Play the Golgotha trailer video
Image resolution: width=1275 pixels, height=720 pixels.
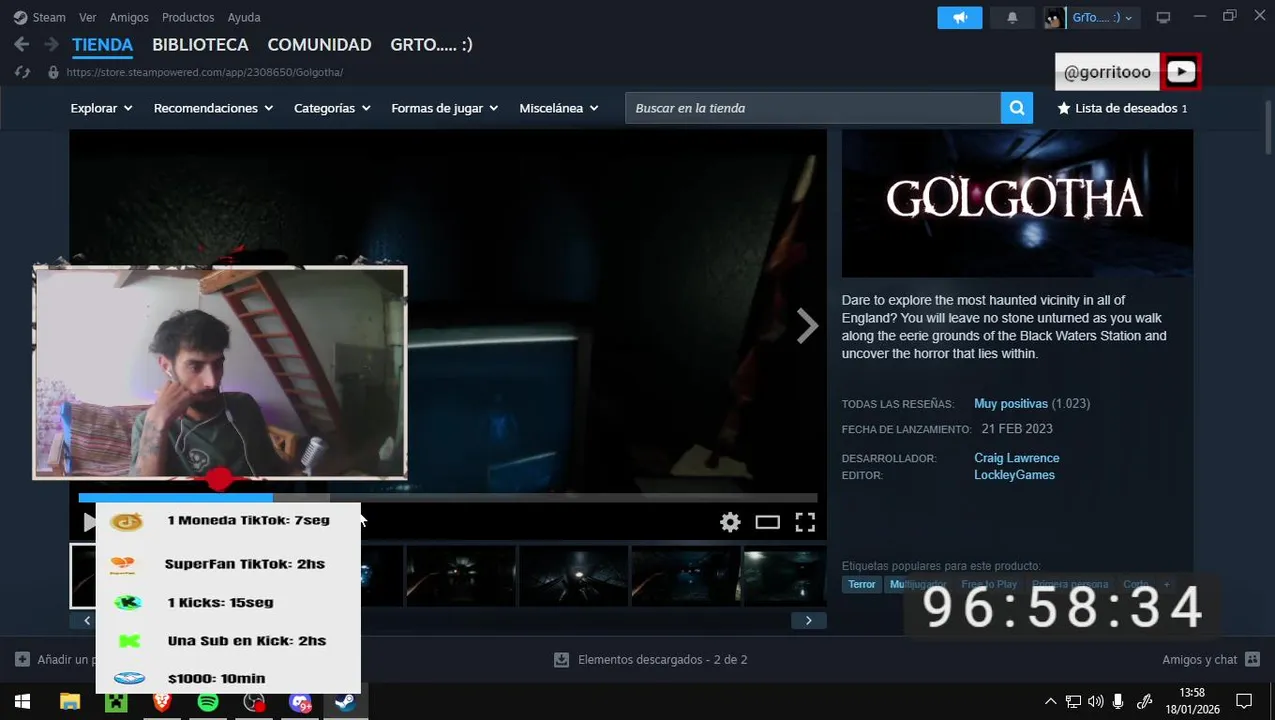pos(90,522)
